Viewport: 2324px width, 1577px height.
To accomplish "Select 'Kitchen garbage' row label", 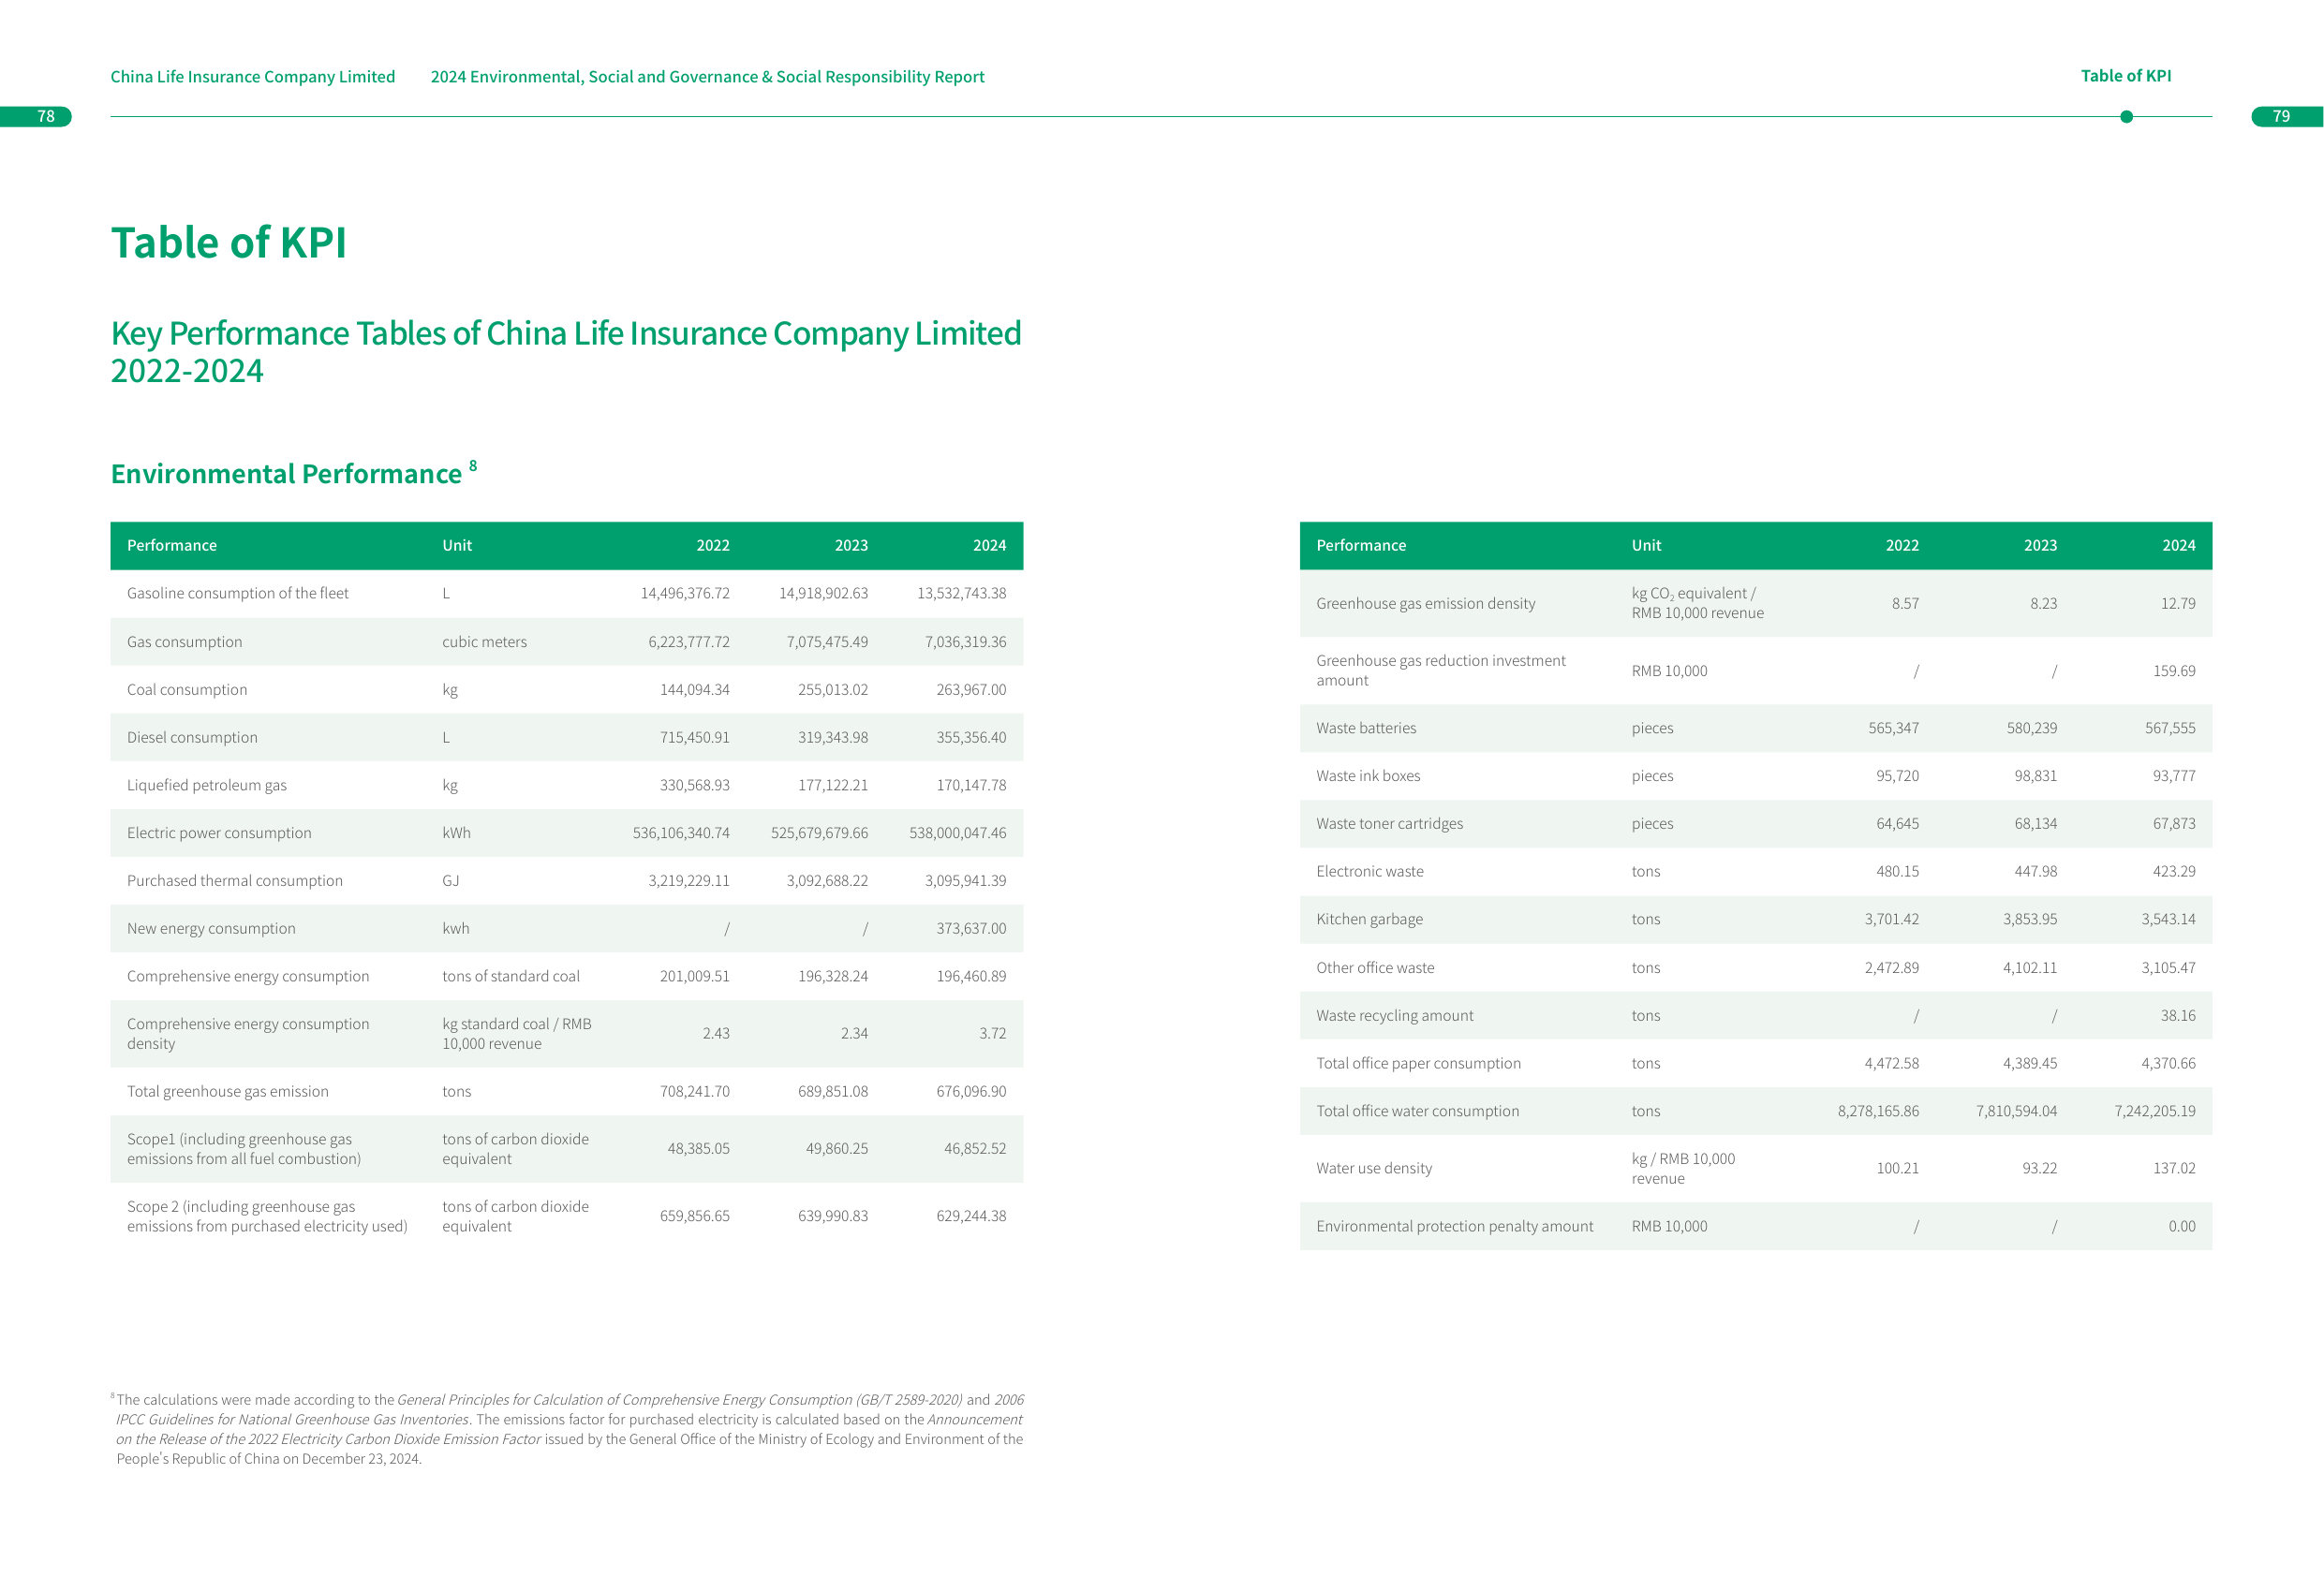I will tap(1369, 920).
